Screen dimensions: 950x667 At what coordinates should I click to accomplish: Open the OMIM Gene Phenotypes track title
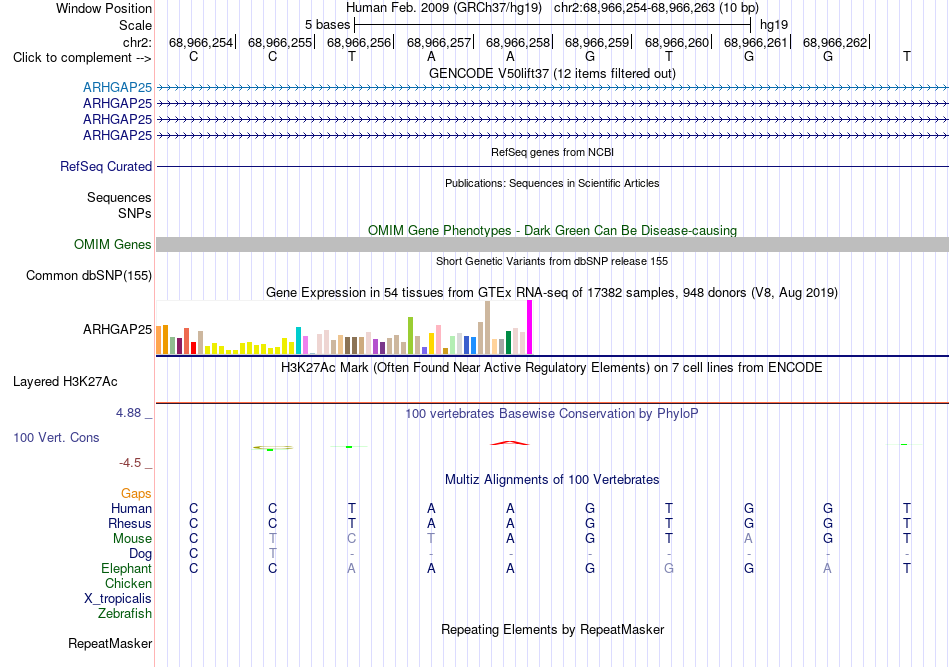[x=552, y=230]
